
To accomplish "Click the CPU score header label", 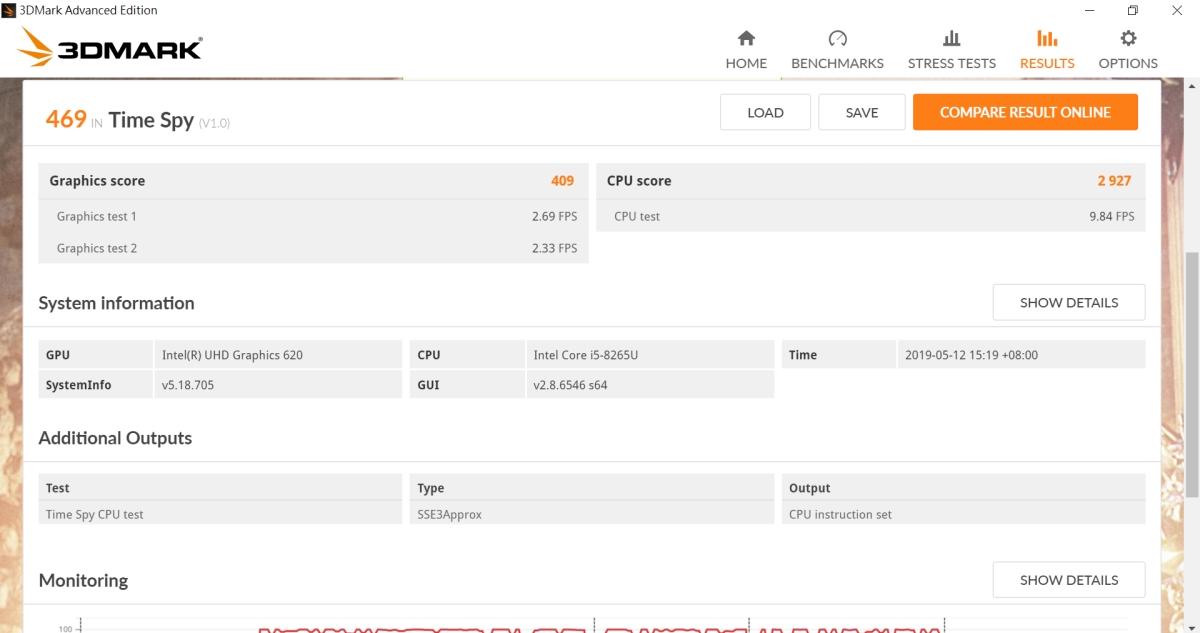I will pos(639,181).
